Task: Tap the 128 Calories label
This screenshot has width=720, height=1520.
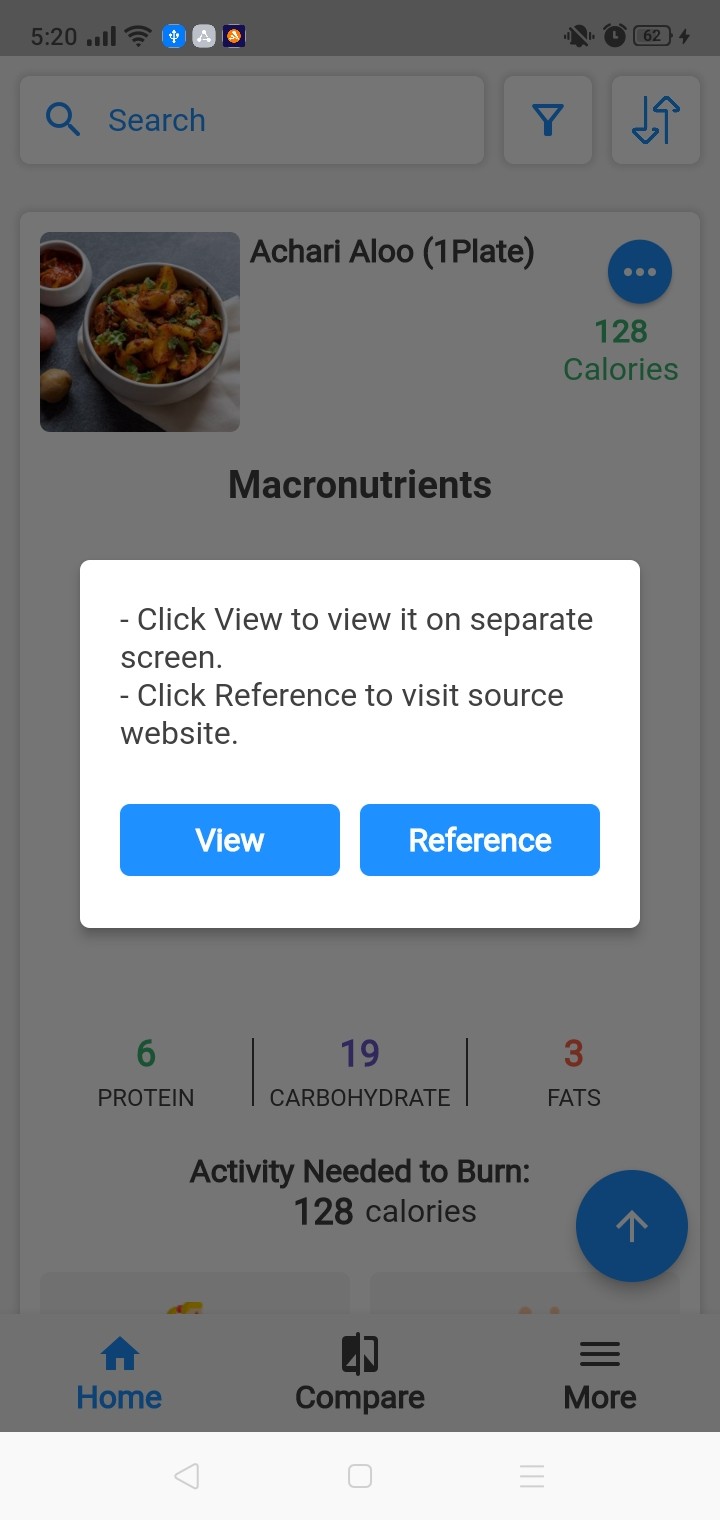Action: pos(621,350)
